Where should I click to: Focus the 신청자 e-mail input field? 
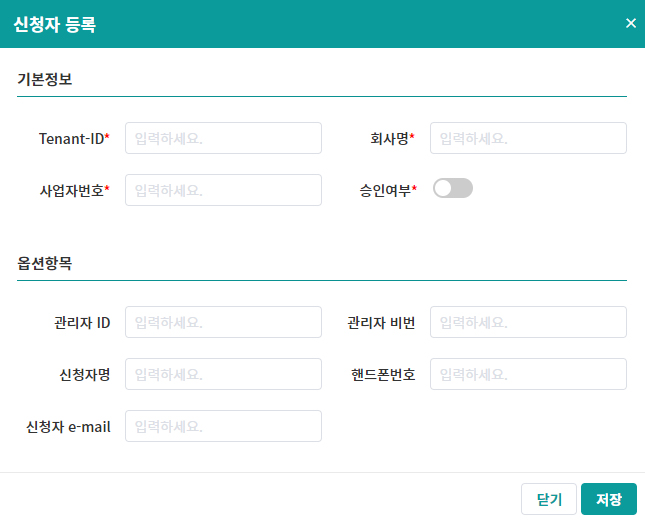pos(223,426)
